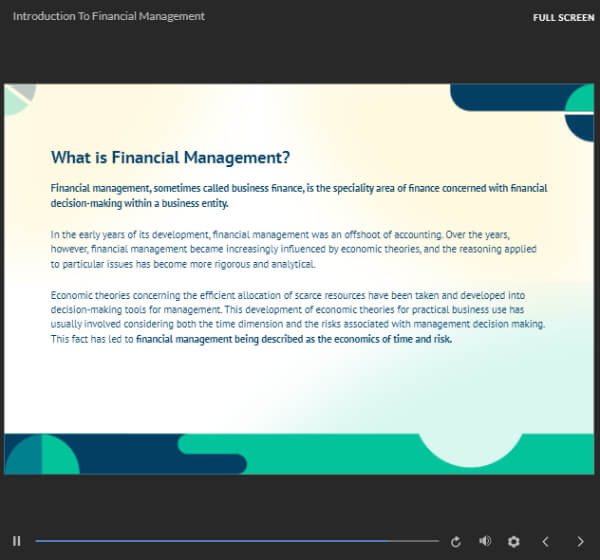
Task: Click the paragraph starting Economic theories concerning
Action: [298, 317]
